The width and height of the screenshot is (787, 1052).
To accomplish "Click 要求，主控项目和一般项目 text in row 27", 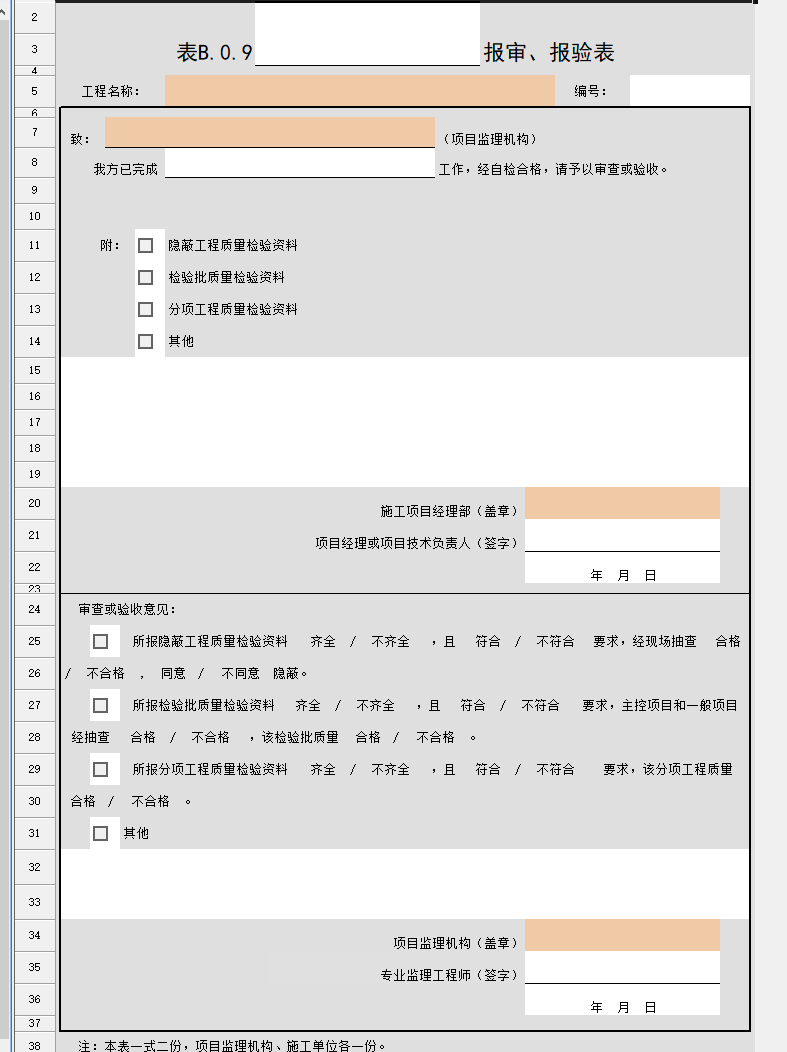I will [x=660, y=705].
